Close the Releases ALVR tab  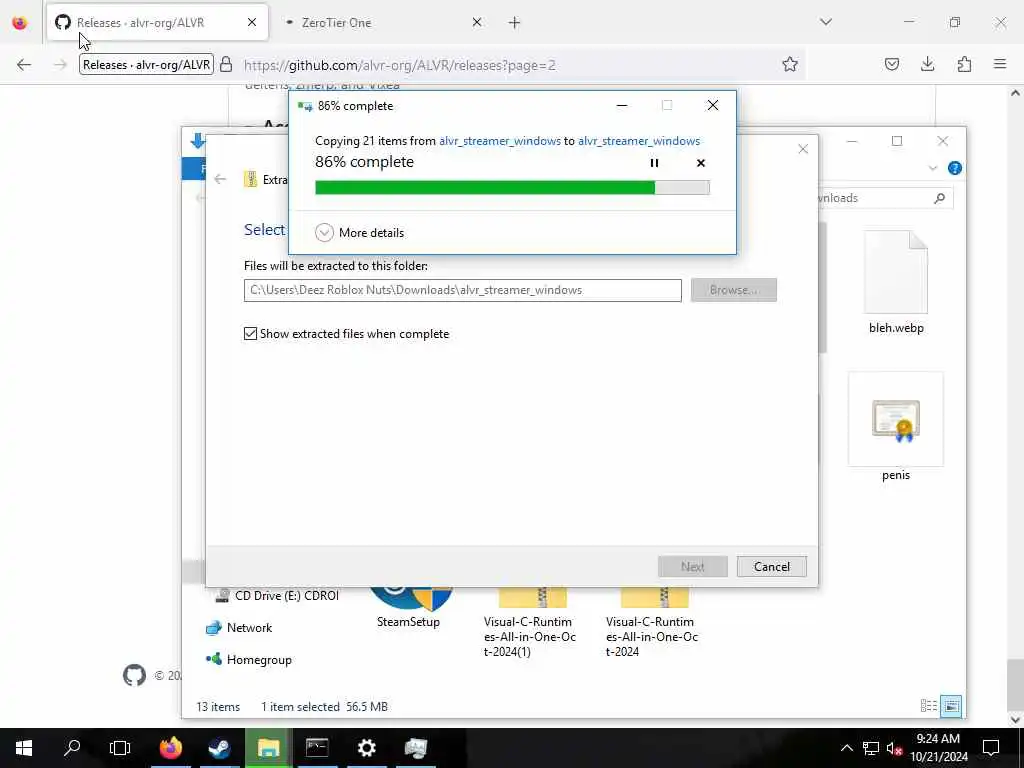click(252, 22)
